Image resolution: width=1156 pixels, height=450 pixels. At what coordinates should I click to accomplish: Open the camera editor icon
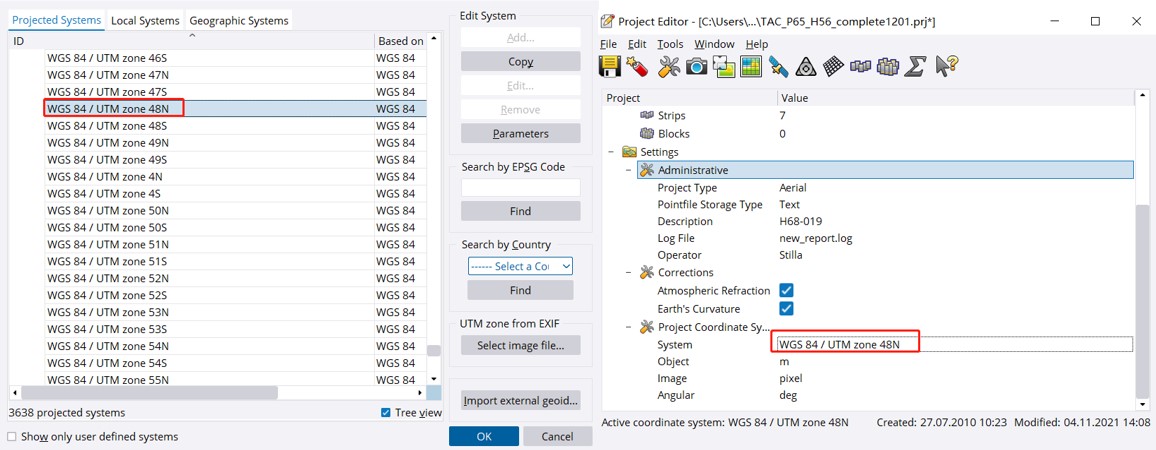(x=696, y=67)
